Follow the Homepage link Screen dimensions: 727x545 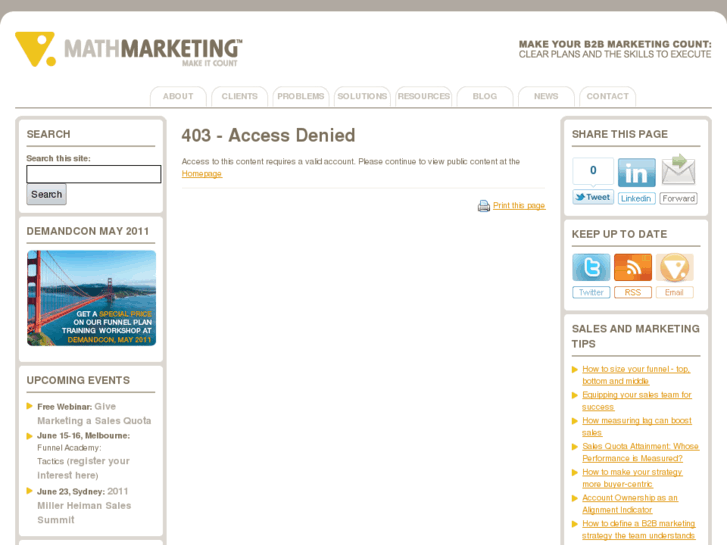[202, 173]
